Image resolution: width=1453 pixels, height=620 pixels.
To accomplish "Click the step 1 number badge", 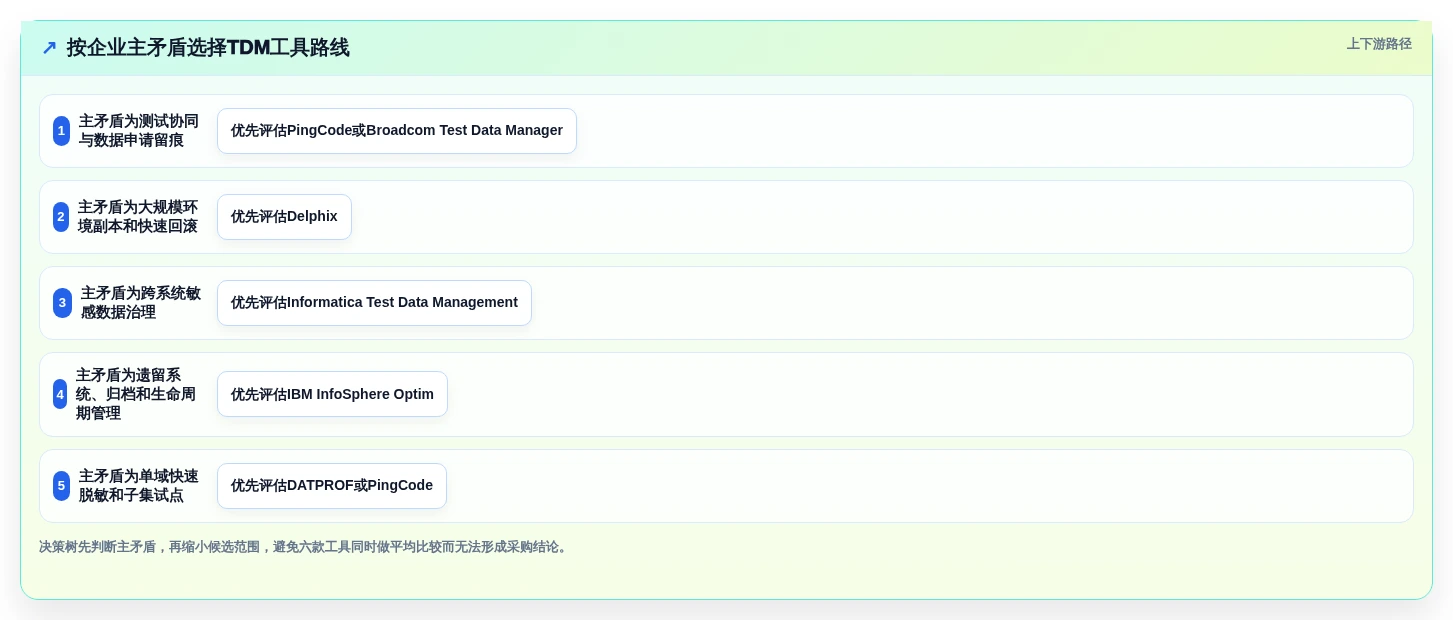I will click(x=61, y=131).
